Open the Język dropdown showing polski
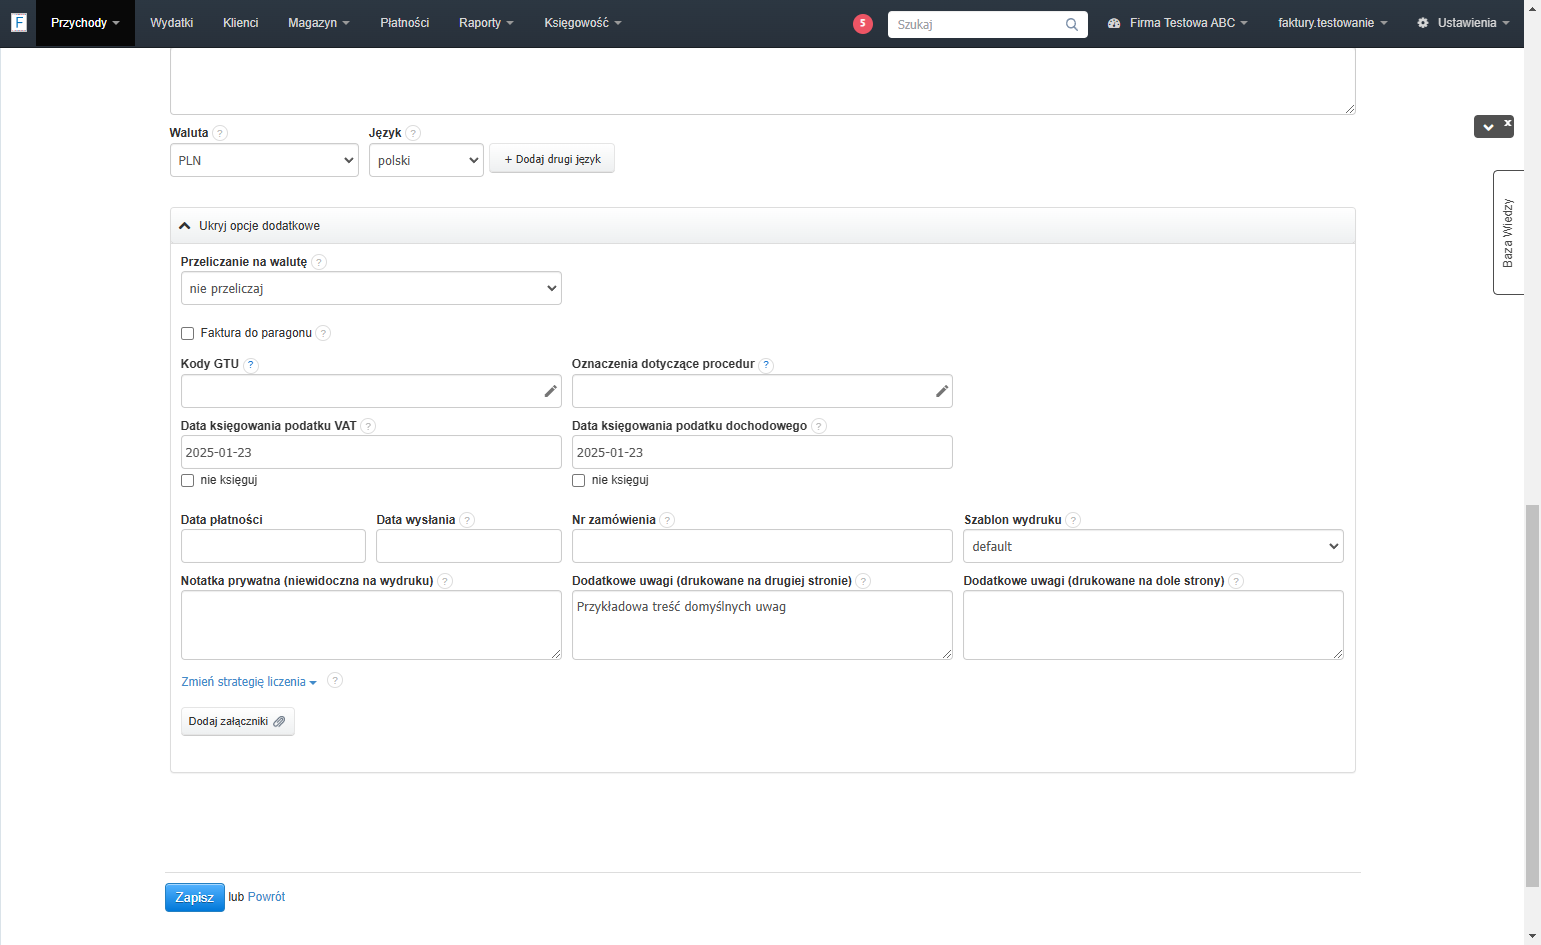The height and width of the screenshot is (945, 1541). pyautogui.click(x=426, y=160)
